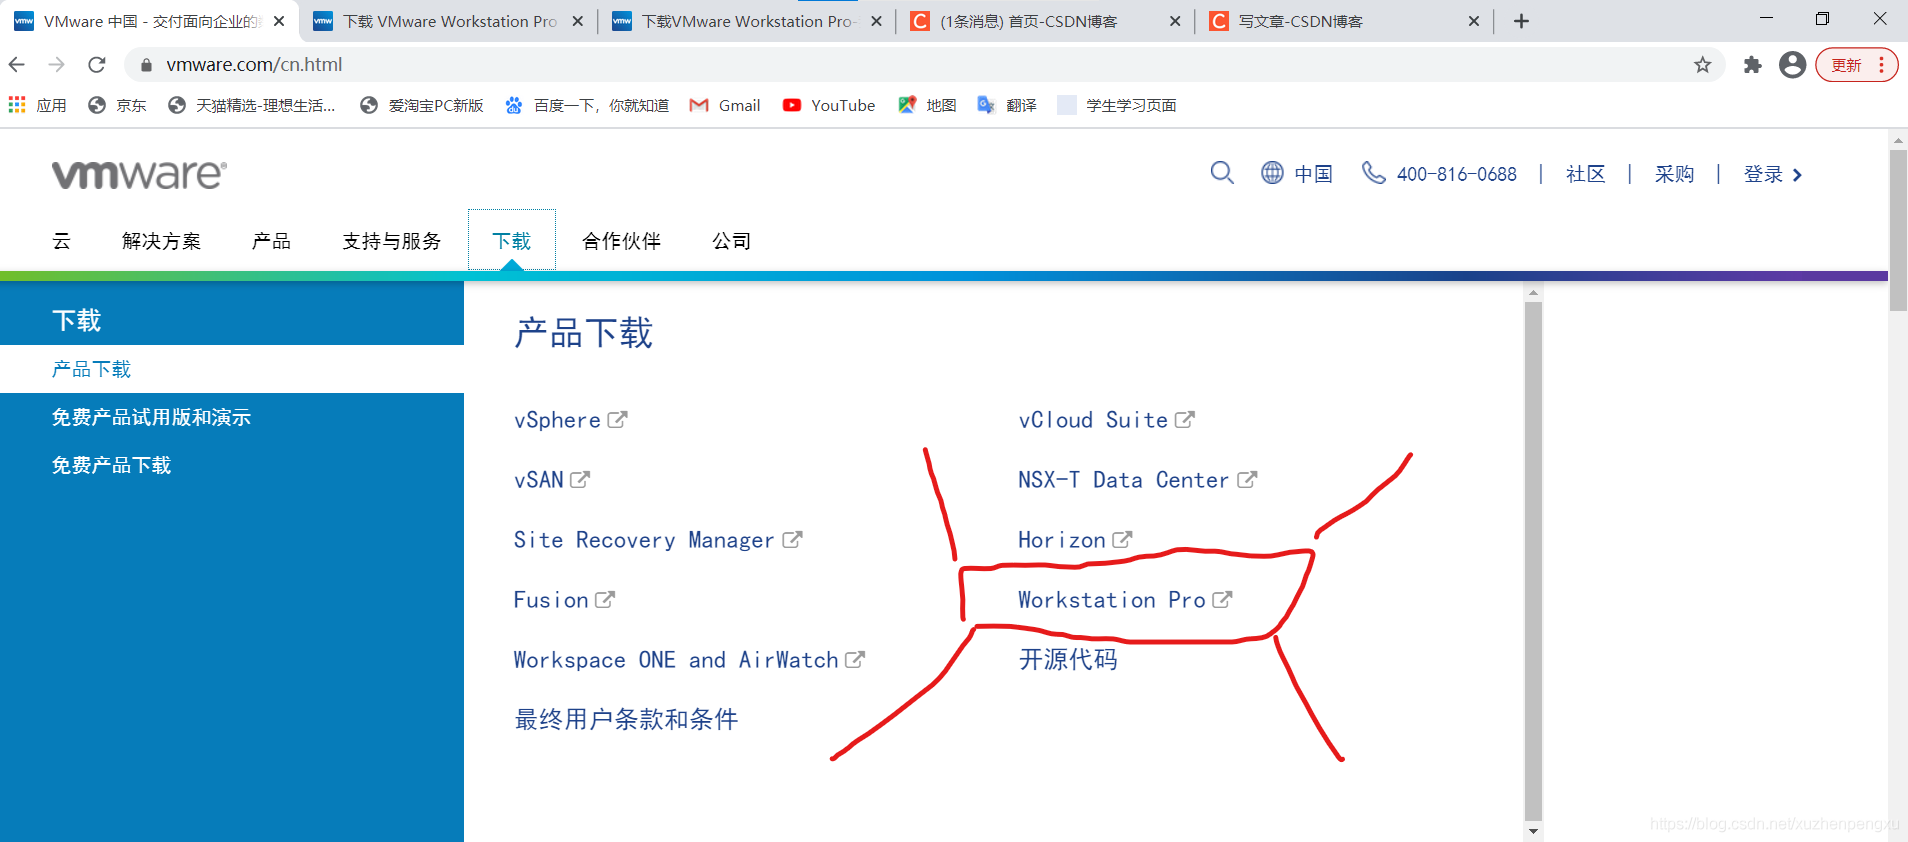Bookmark this page with the star icon
Image resolution: width=1908 pixels, height=842 pixels.
[x=1702, y=65]
